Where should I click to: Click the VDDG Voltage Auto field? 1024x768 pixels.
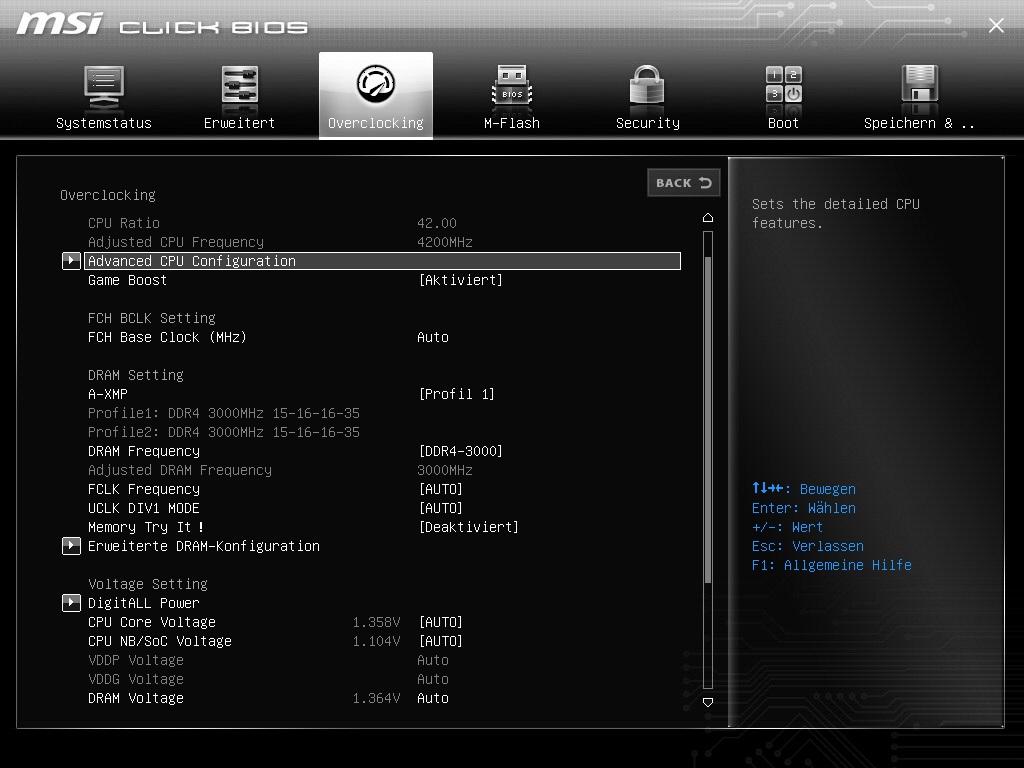click(433, 679)
